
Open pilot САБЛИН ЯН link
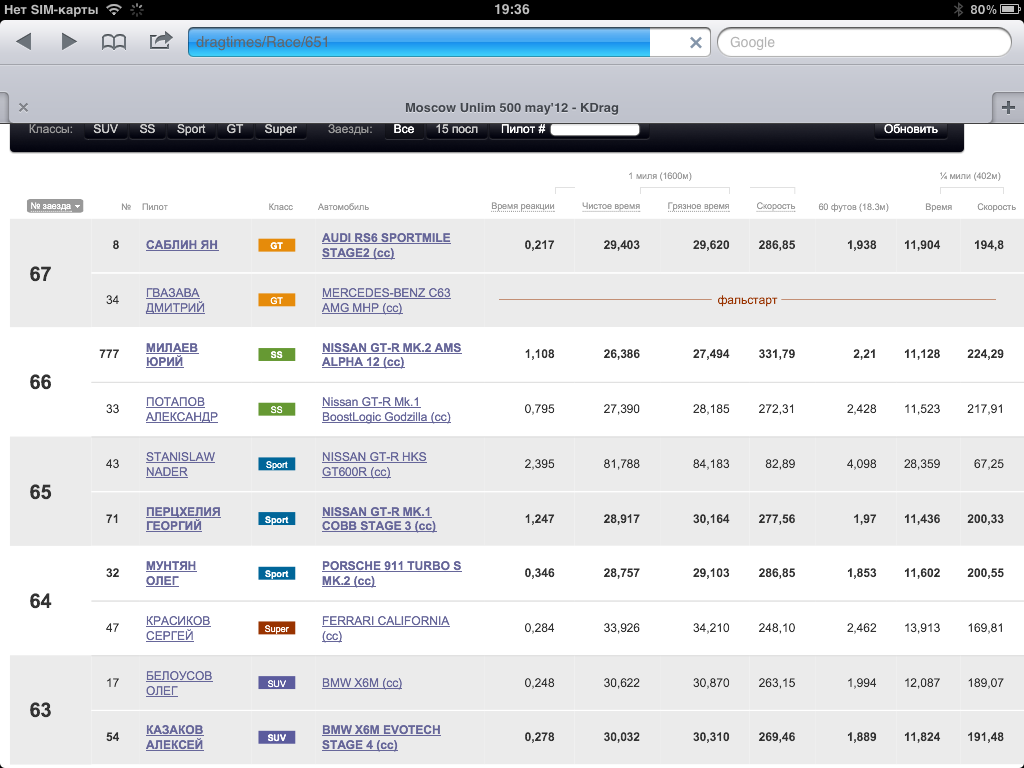pos(182,245)
